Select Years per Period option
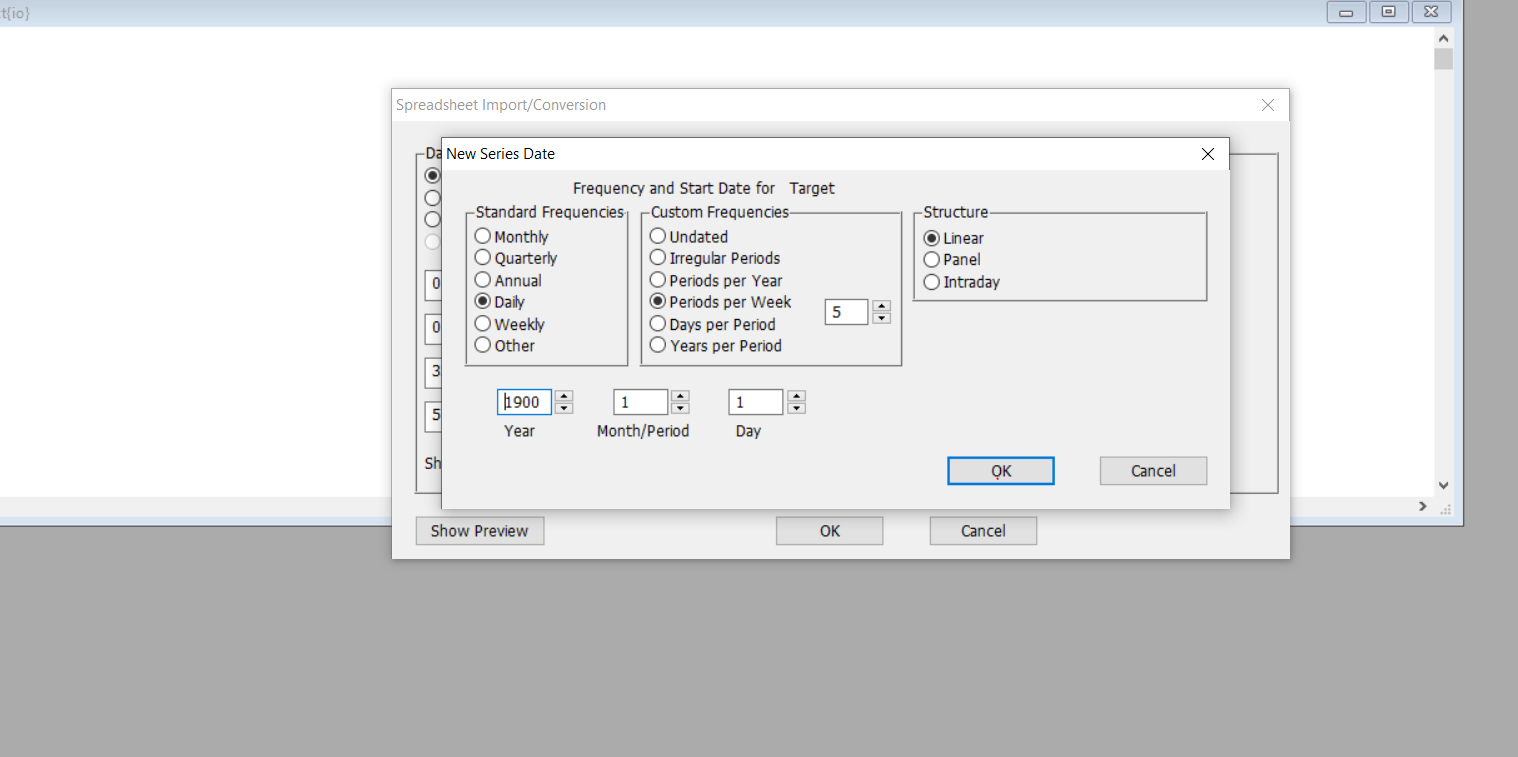 [658, 345]
